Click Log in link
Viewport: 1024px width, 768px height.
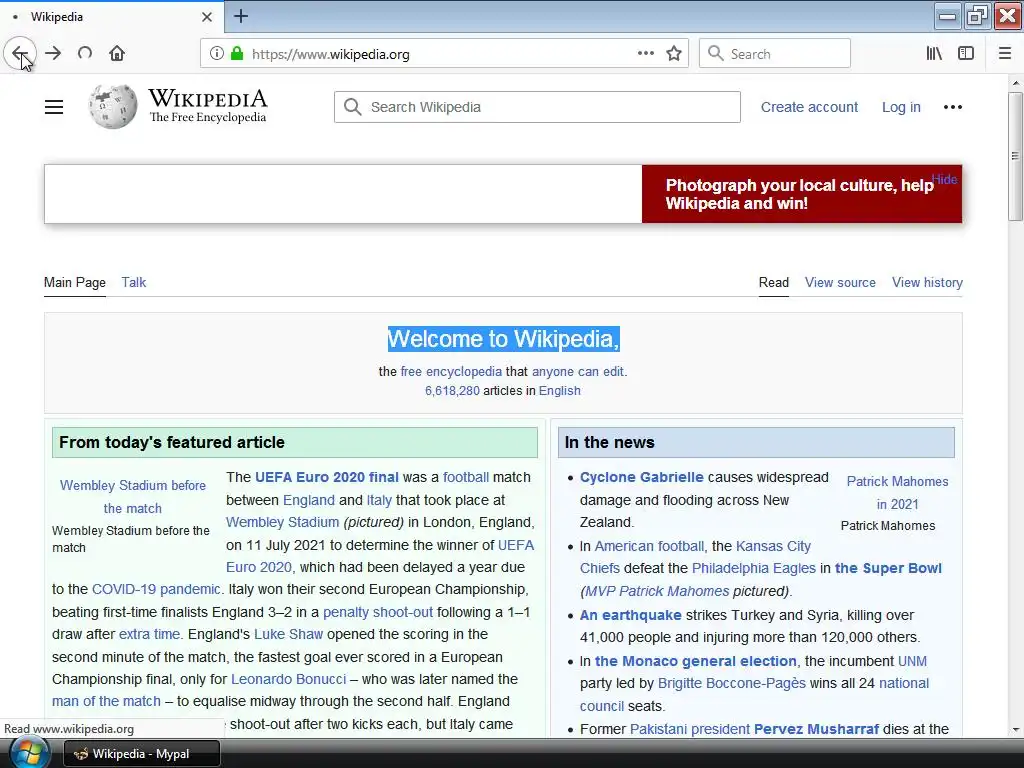pyautogui.click(x=901, y=107)
